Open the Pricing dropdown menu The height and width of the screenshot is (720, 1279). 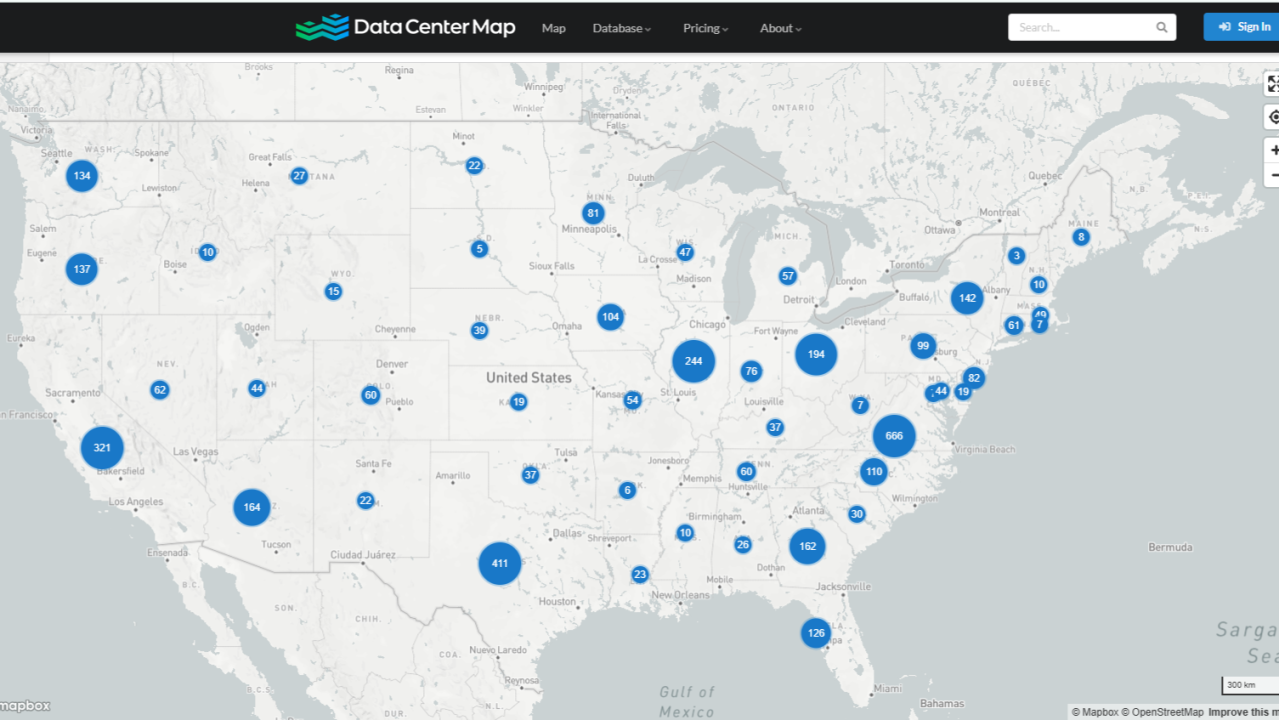[705, 28]
